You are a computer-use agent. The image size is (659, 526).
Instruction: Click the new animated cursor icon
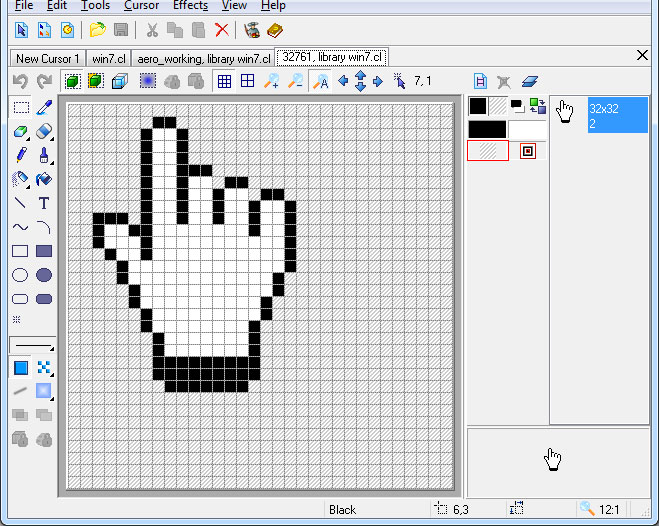pos(45,30)
